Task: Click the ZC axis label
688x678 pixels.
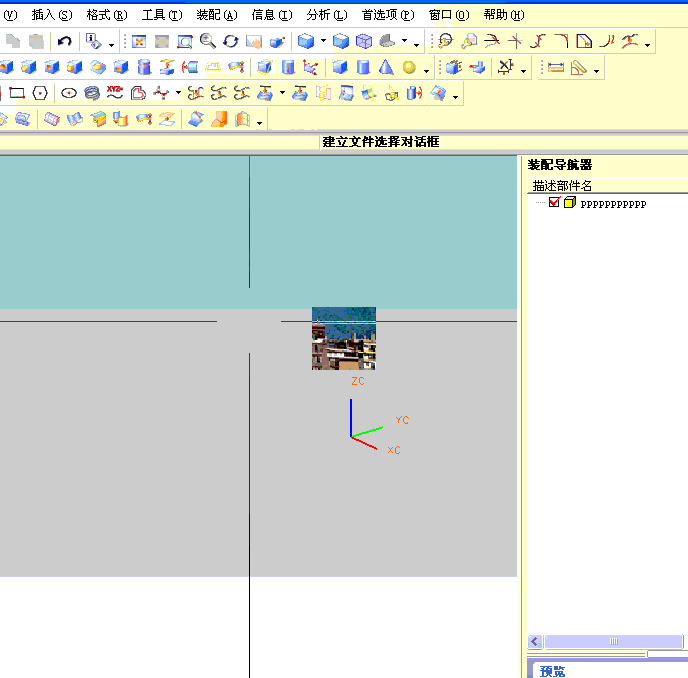Action: (x=358, y=381)
